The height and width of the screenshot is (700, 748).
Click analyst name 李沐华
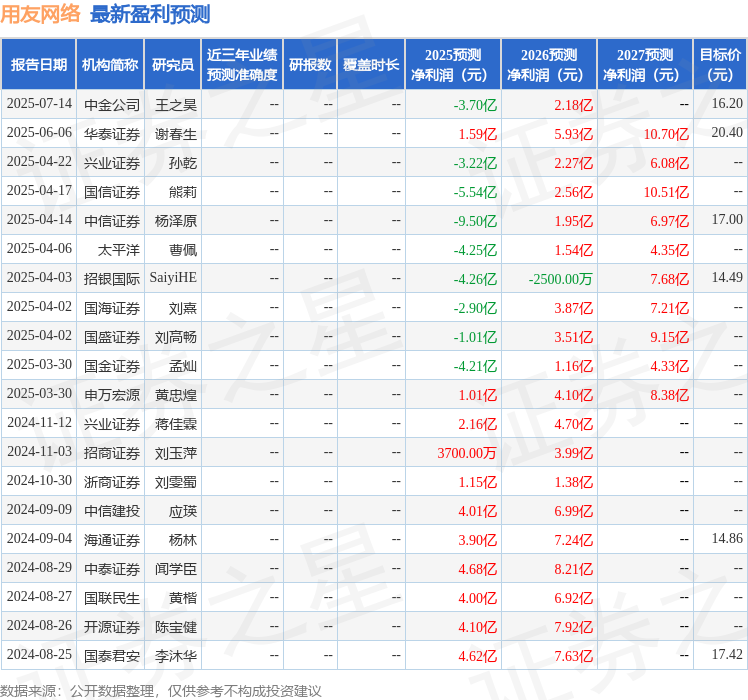pyautogui.click(x=176, y=656)
